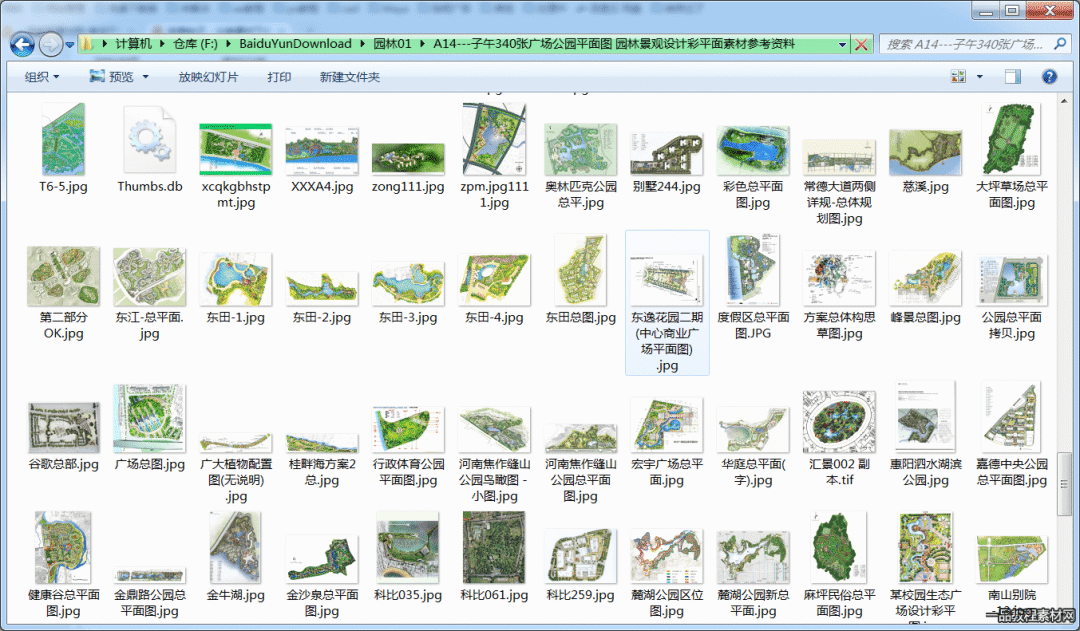Click scrollbar up arrow

point(1064,101)
